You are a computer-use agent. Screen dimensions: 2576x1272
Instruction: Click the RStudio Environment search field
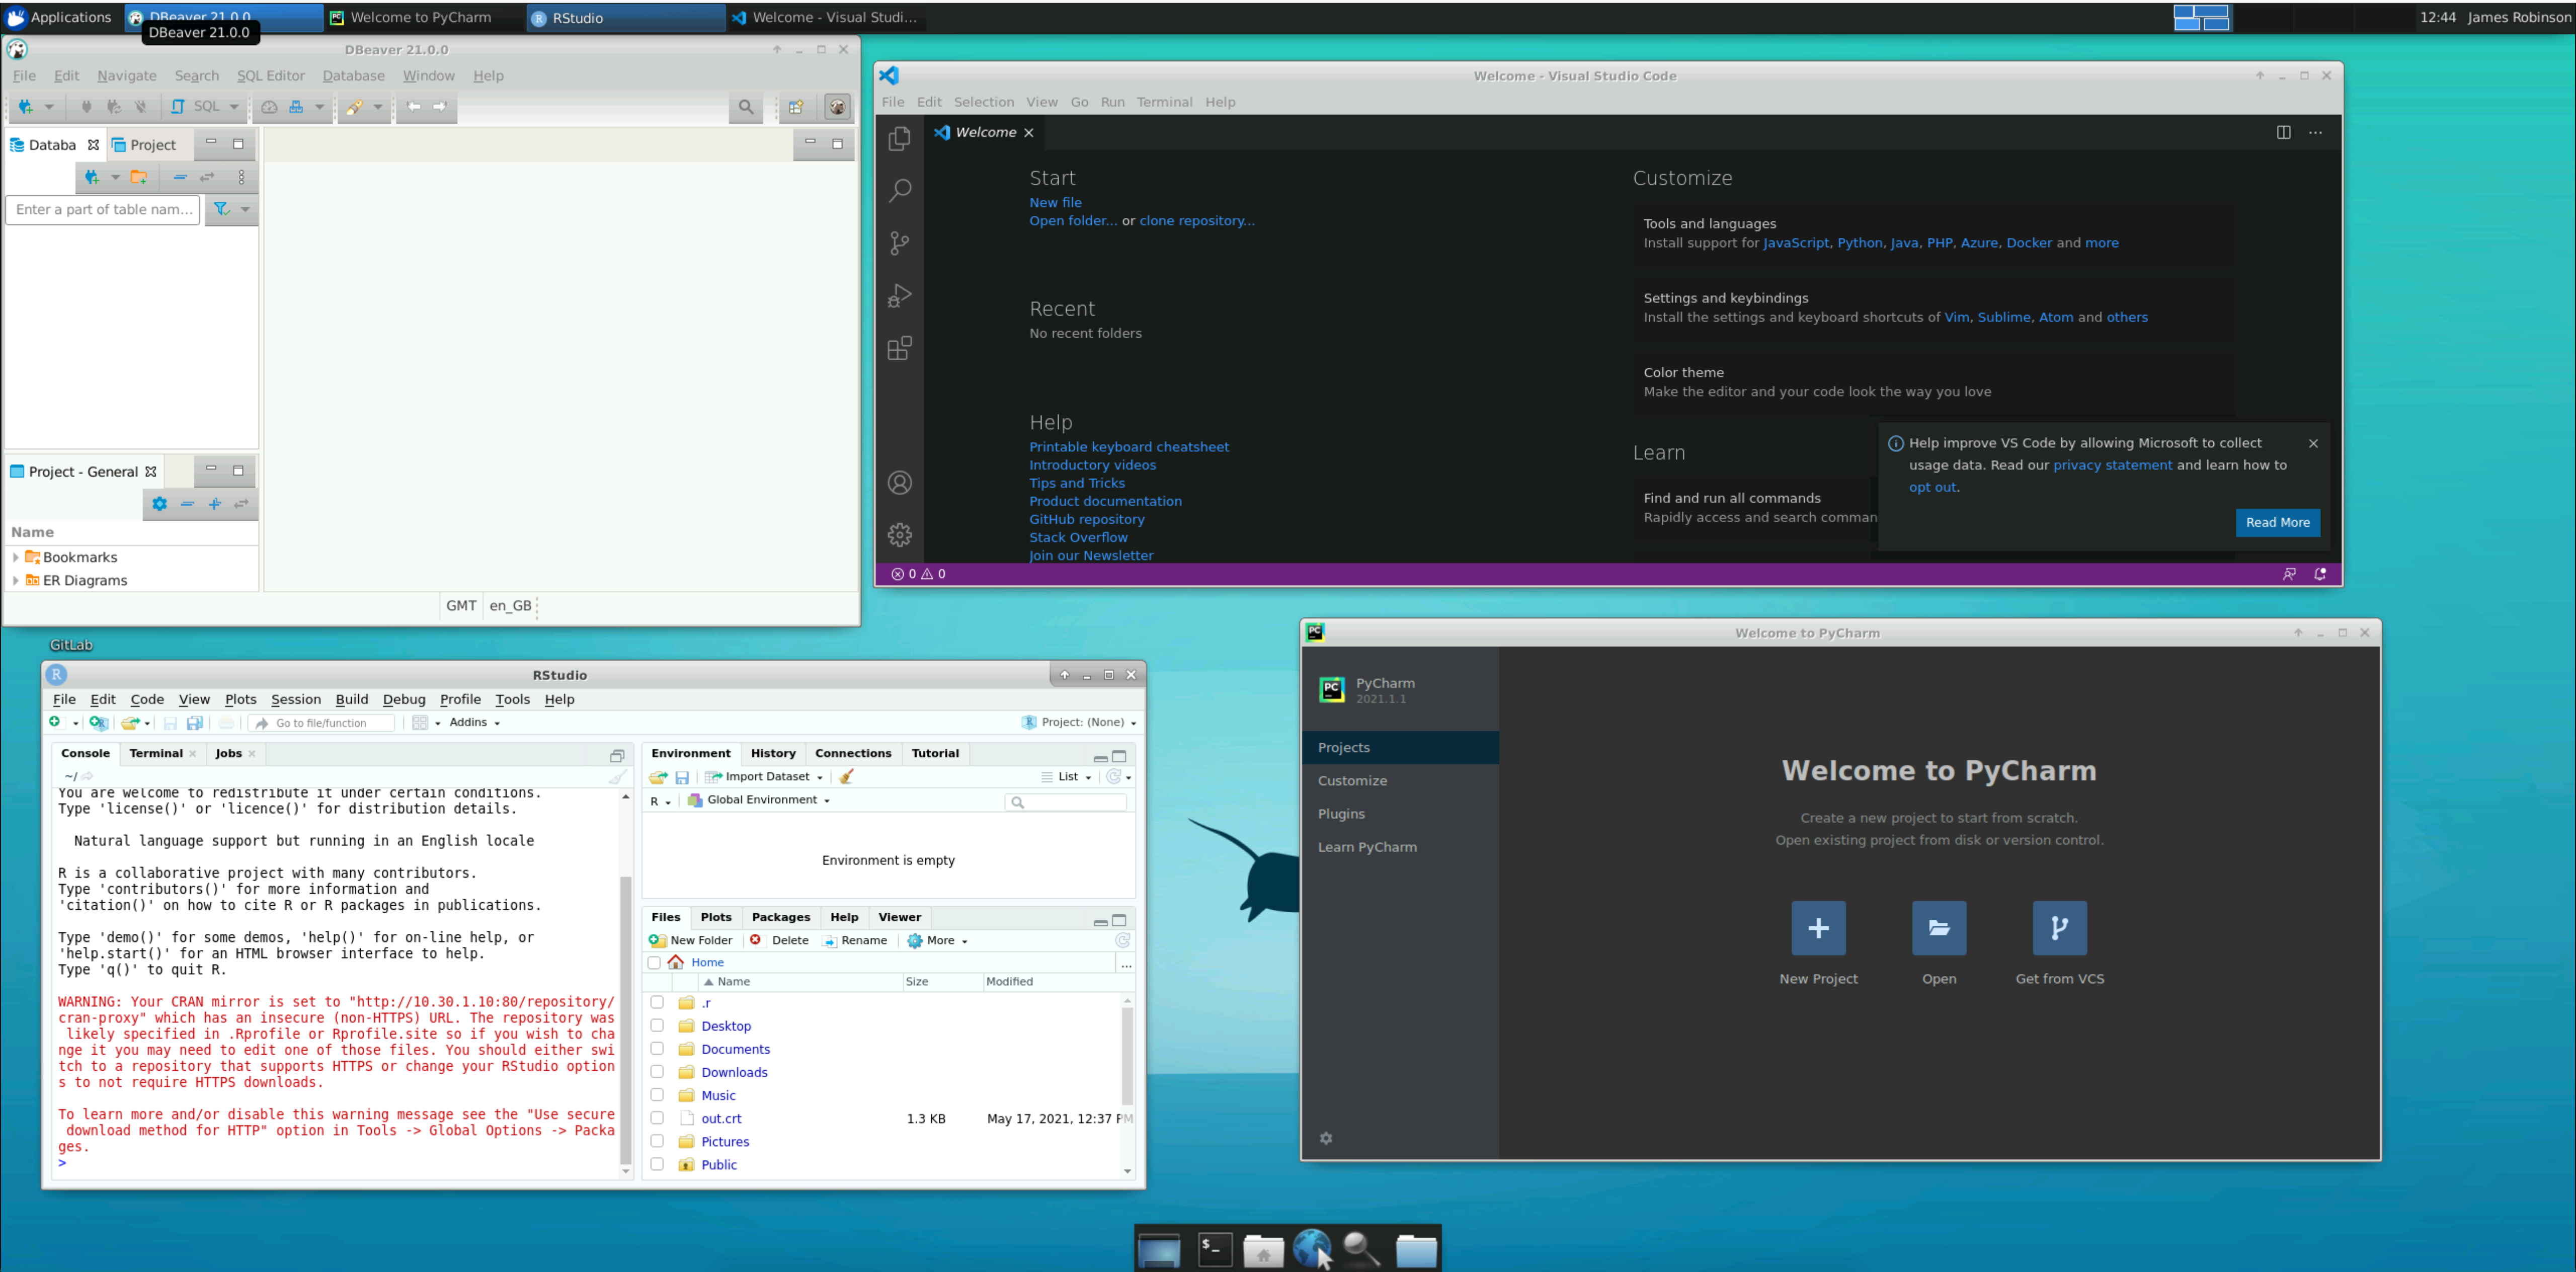pyautogui.click(x=1066, y=802)
